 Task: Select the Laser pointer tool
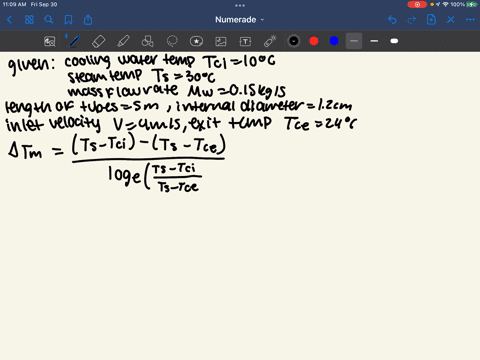pyautogui.click(x=270, y=41)
